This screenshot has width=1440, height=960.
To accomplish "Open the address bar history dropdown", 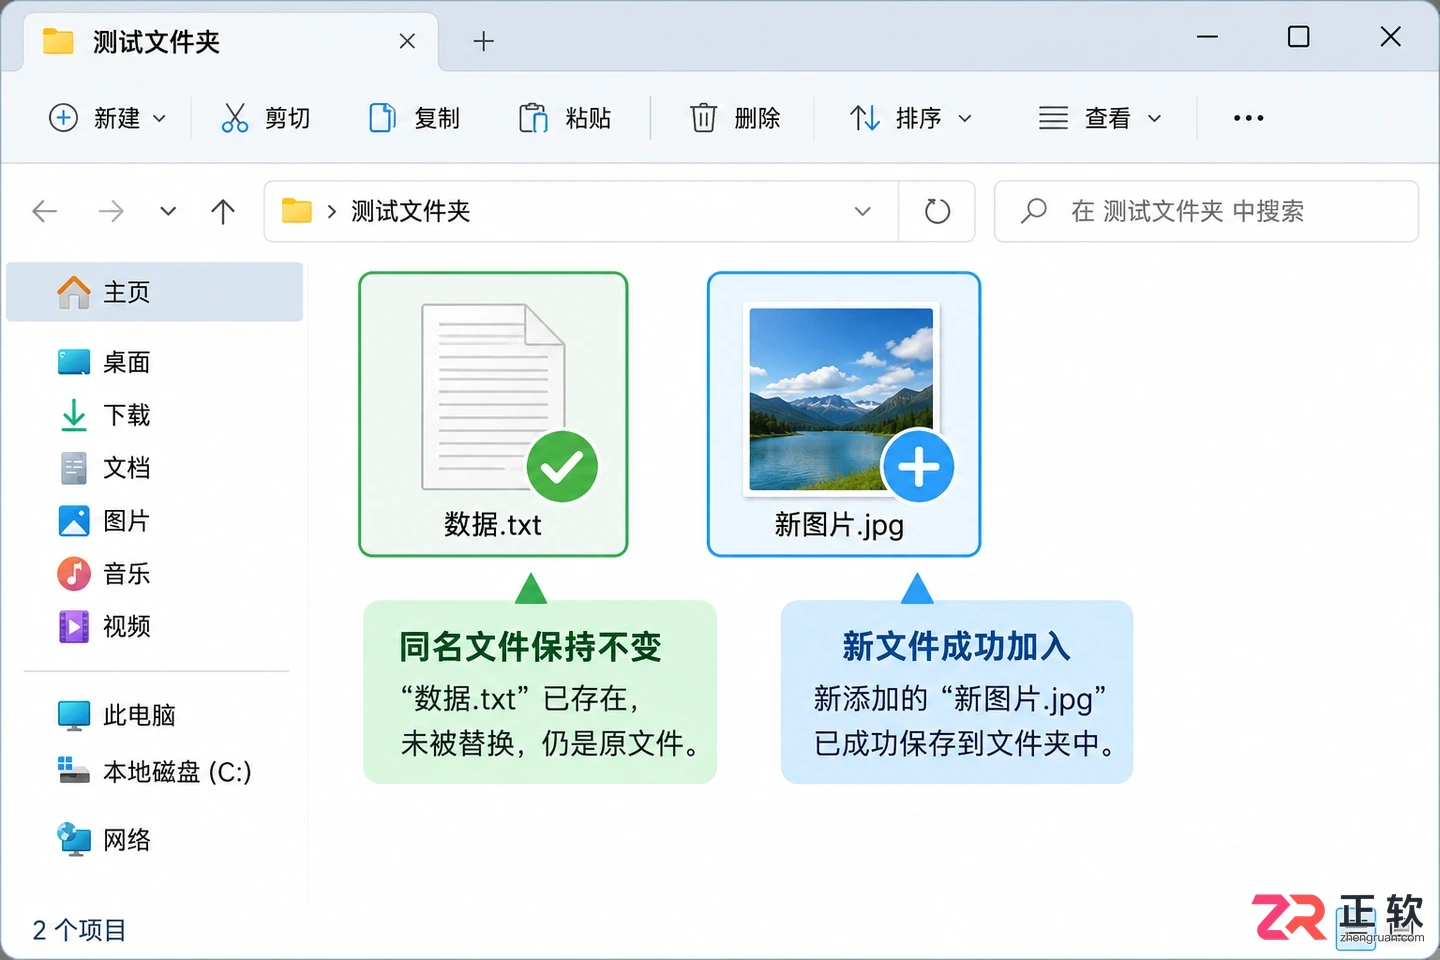I will (x=862, y=211).
